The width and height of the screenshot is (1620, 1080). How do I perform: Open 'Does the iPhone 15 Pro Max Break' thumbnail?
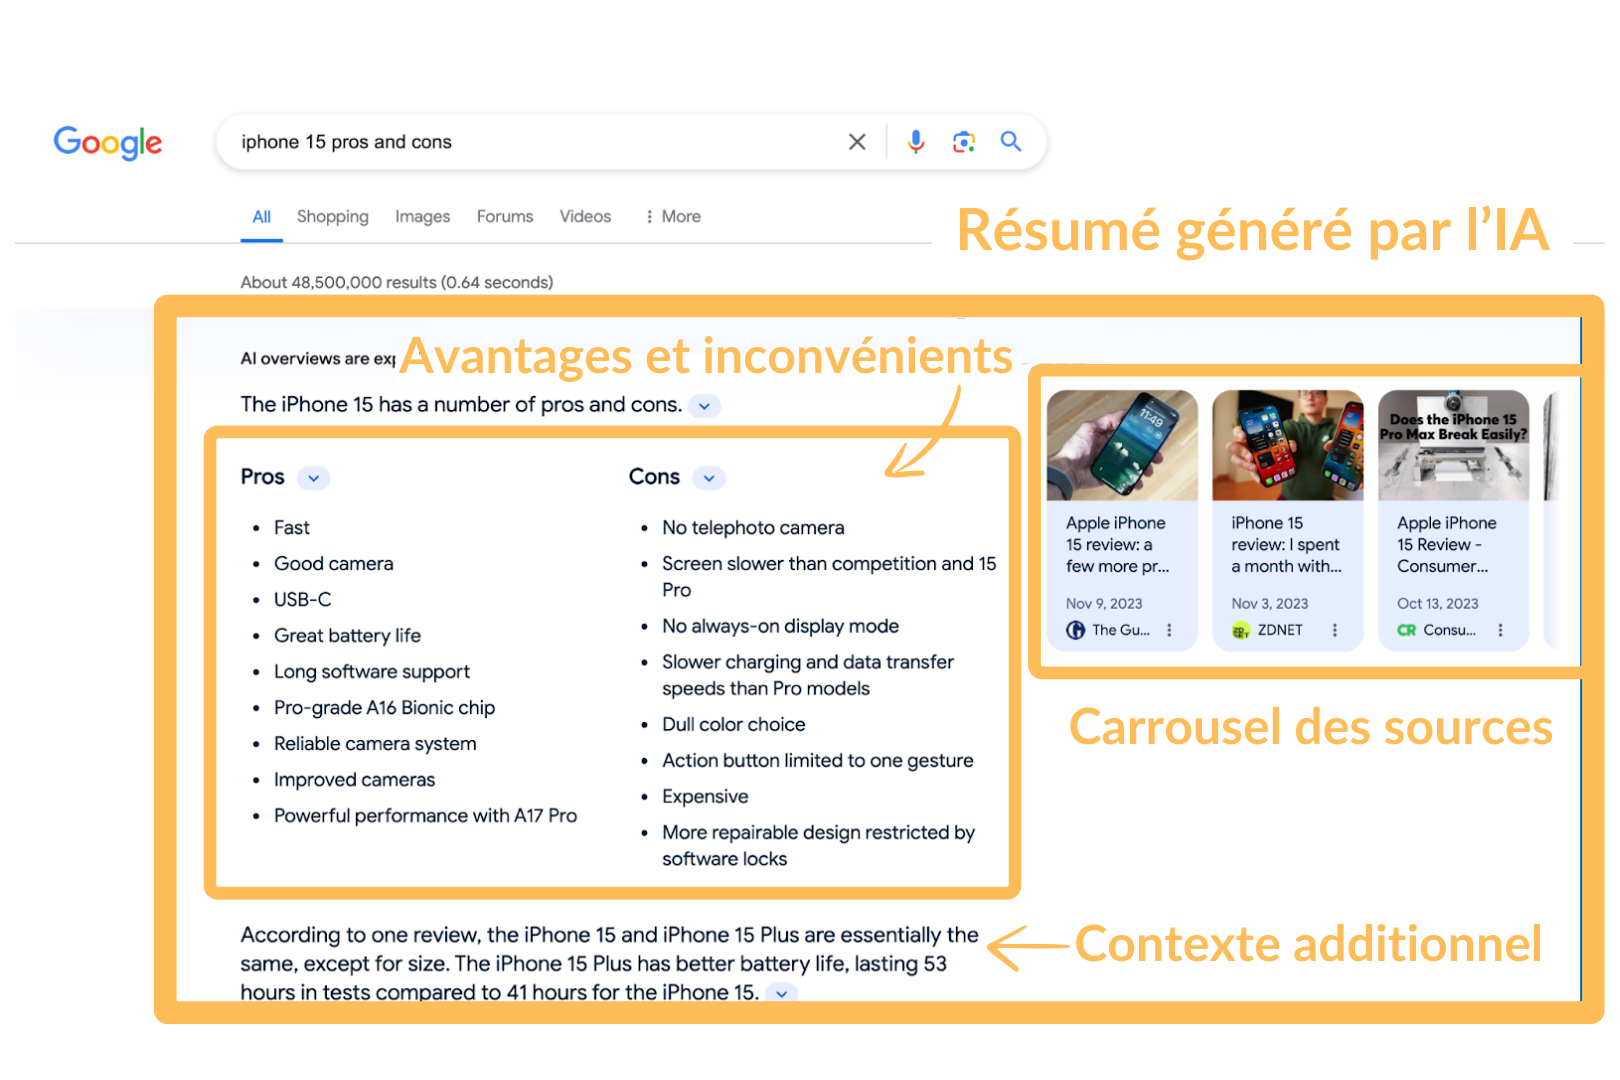pyautogui.click(x=1454, y=445)
